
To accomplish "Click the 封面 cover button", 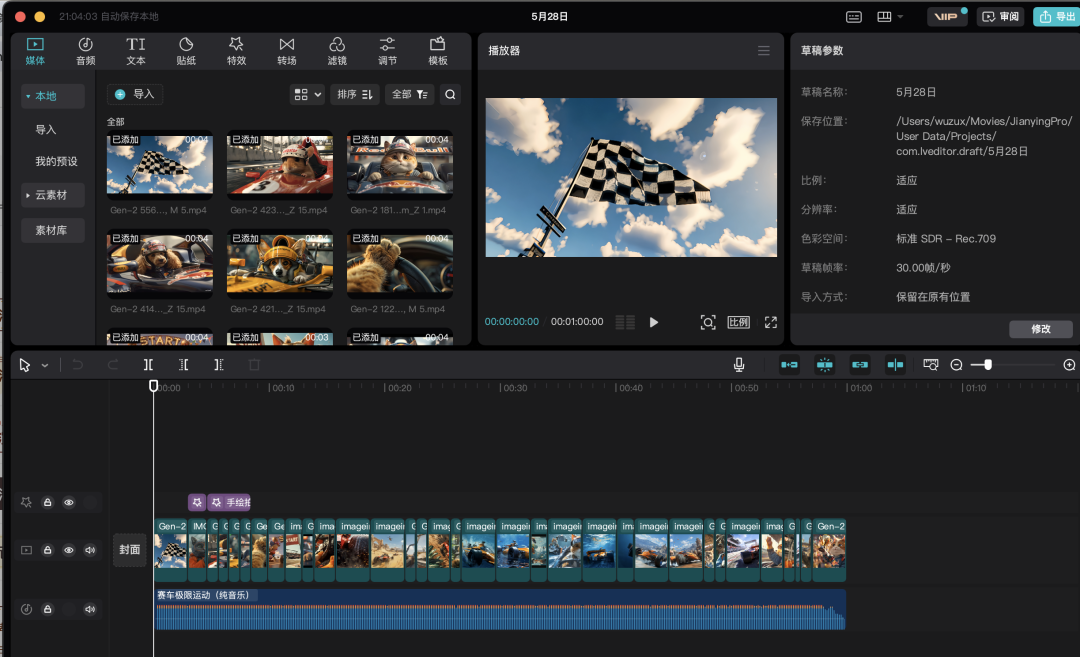I will [129, 550].
